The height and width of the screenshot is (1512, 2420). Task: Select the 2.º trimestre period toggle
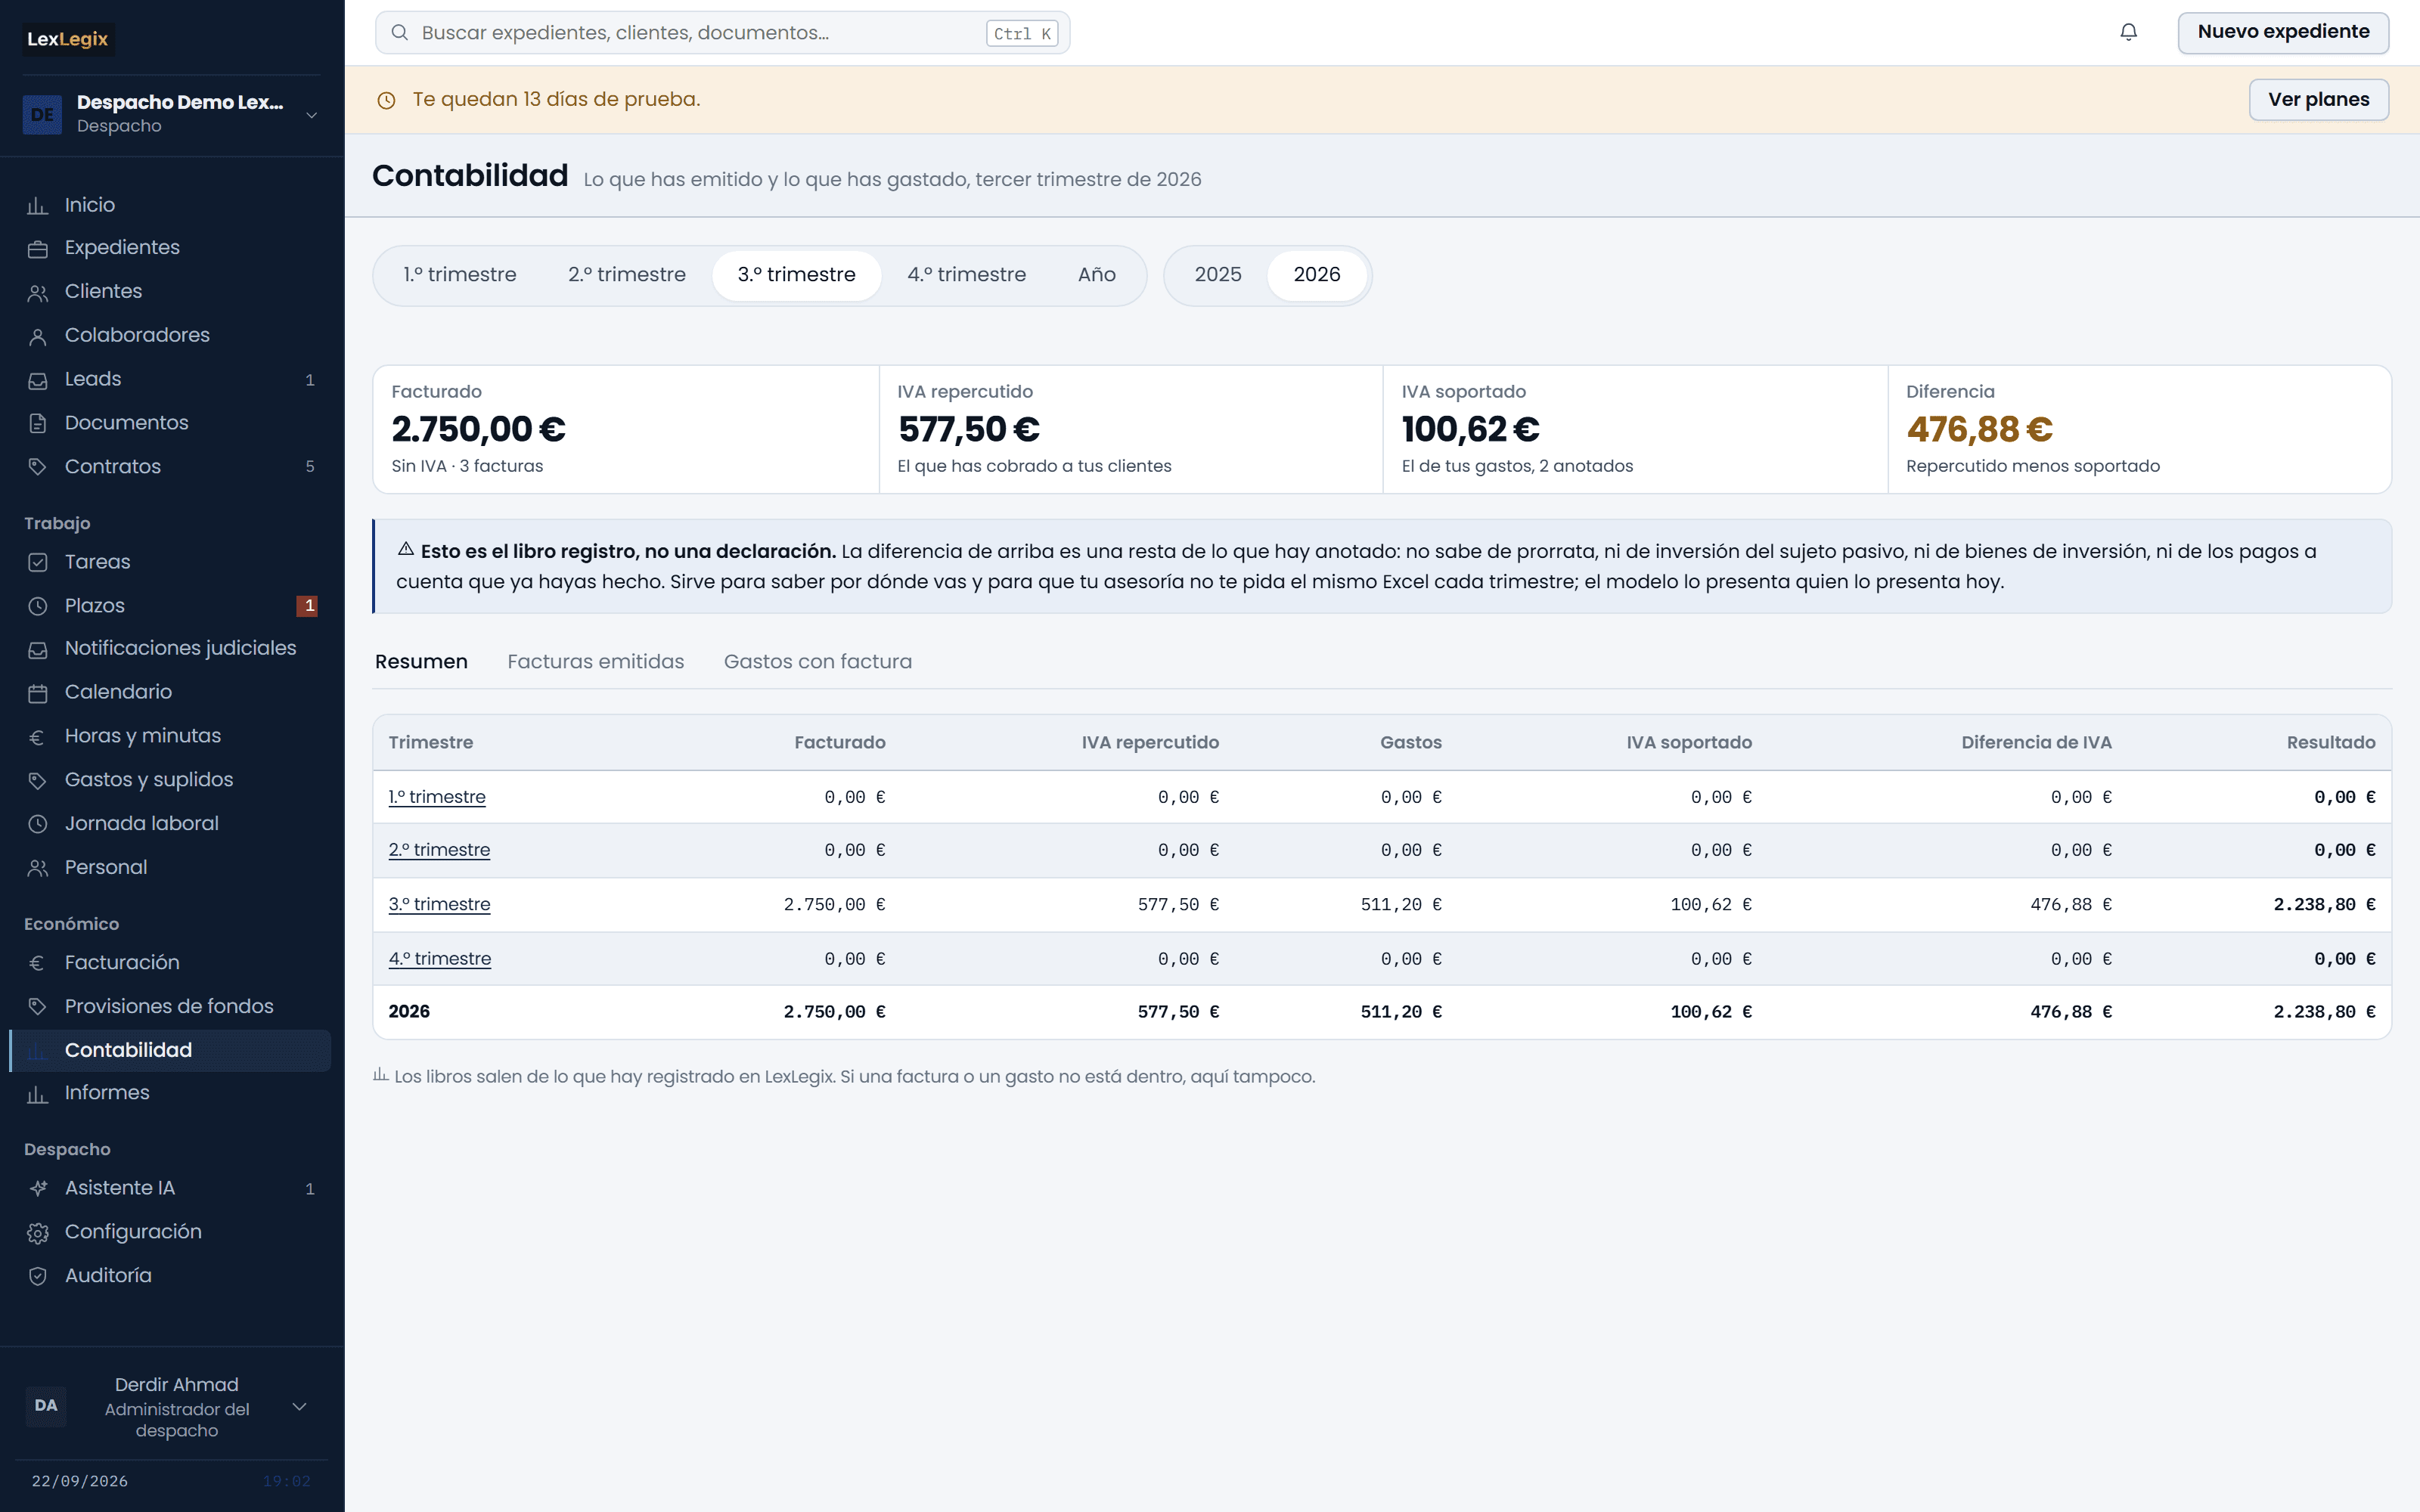[627, 275]
